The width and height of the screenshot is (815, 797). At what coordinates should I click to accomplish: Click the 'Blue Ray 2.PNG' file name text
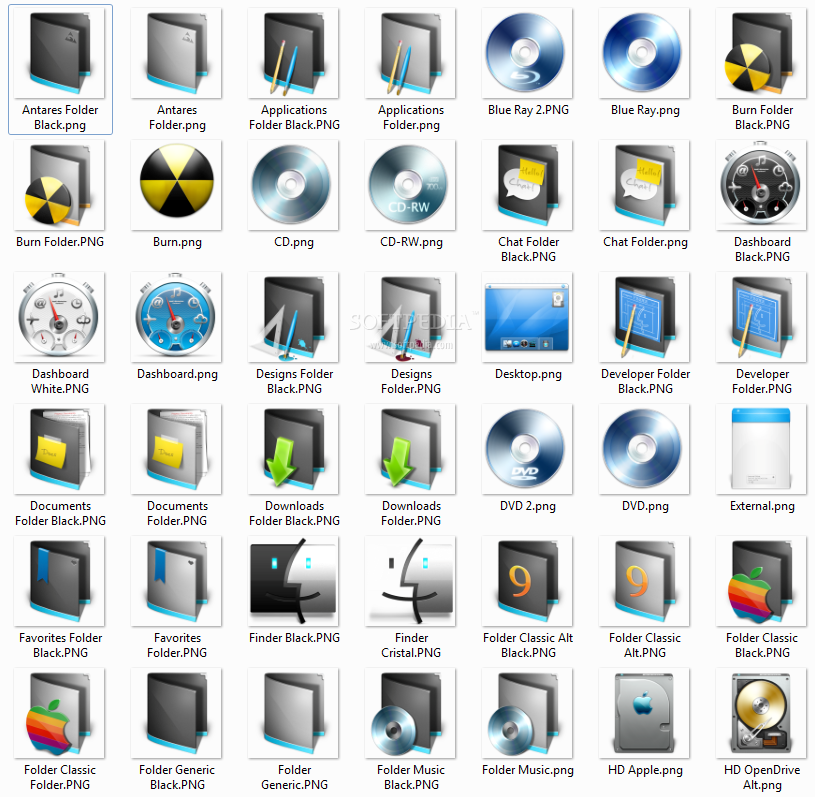click(x=528, y=110)
